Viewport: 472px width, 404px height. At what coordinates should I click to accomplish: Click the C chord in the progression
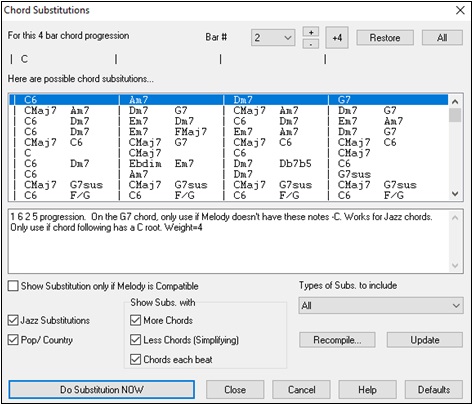(24, 59)
